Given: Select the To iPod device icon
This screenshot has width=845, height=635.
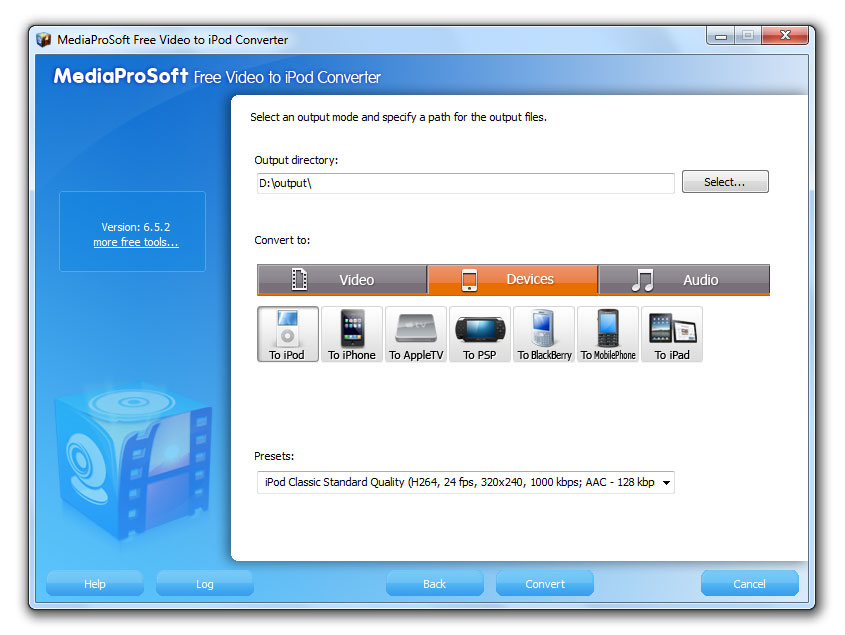Looking at the screenshot, I should (288, 334).
